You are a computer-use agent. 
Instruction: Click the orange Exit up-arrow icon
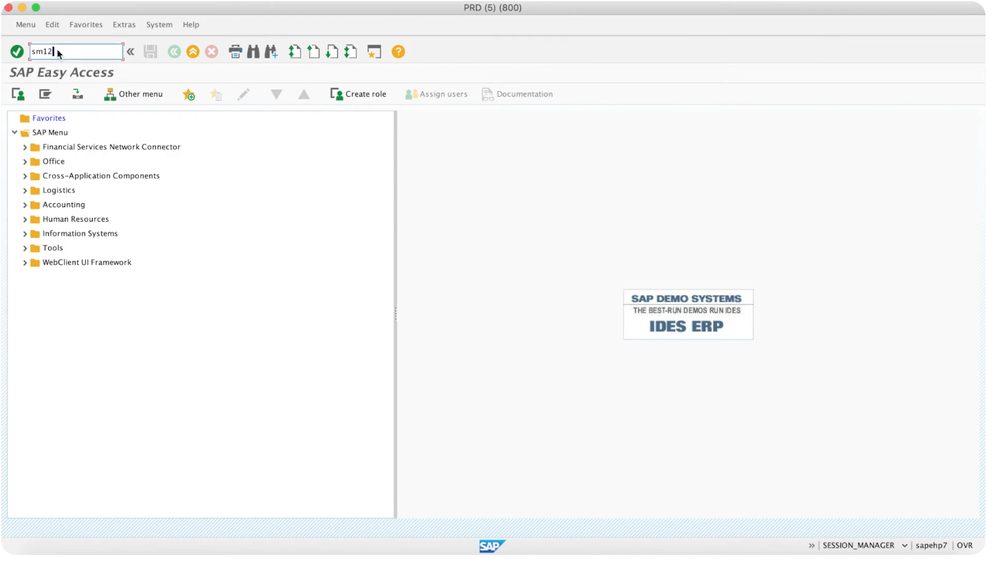pos(193,52)
